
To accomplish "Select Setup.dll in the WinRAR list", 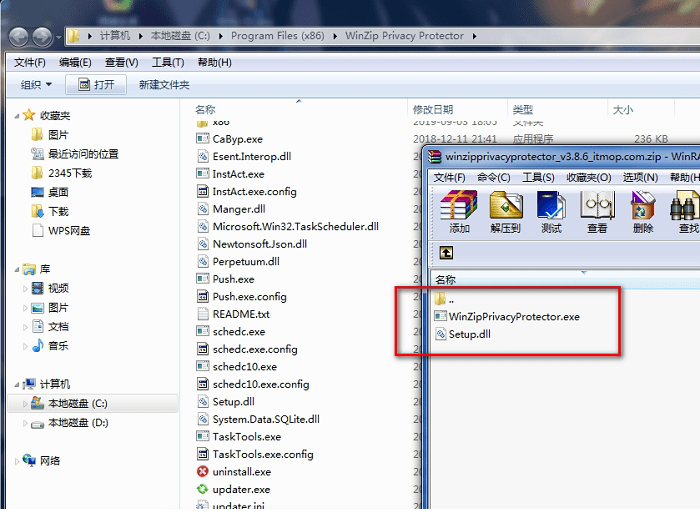I will tap(463, 334).
